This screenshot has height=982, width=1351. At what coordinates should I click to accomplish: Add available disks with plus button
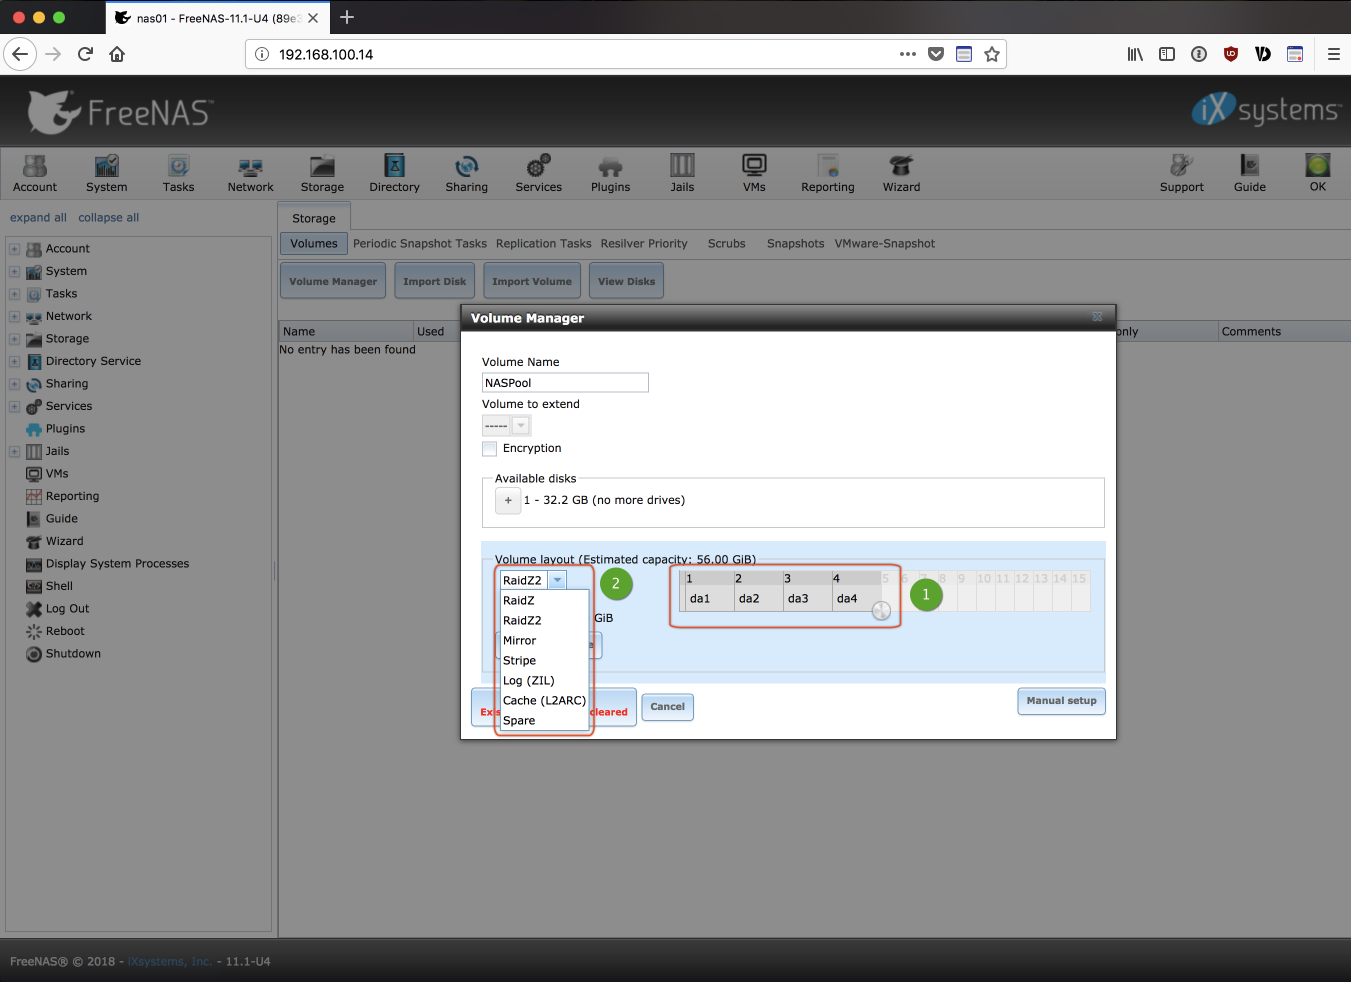click(x=508, y=501)
